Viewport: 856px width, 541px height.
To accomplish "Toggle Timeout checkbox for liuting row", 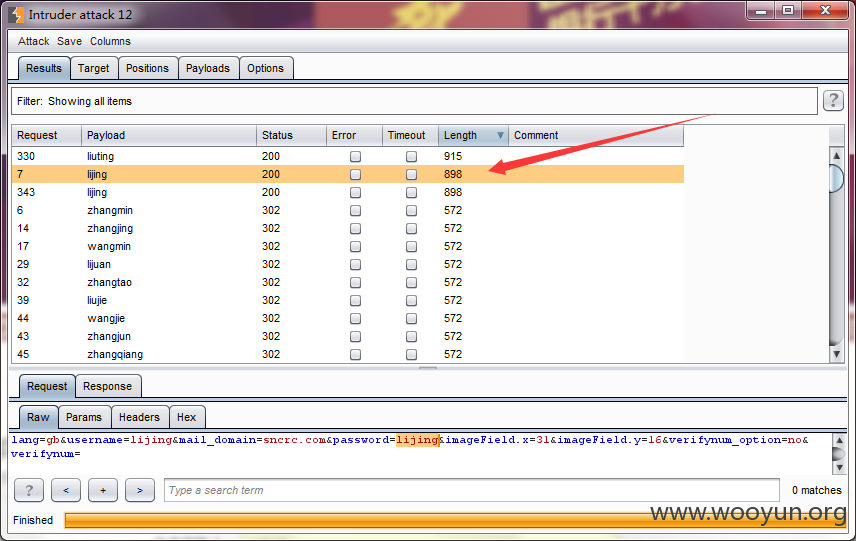I will 412,157.
